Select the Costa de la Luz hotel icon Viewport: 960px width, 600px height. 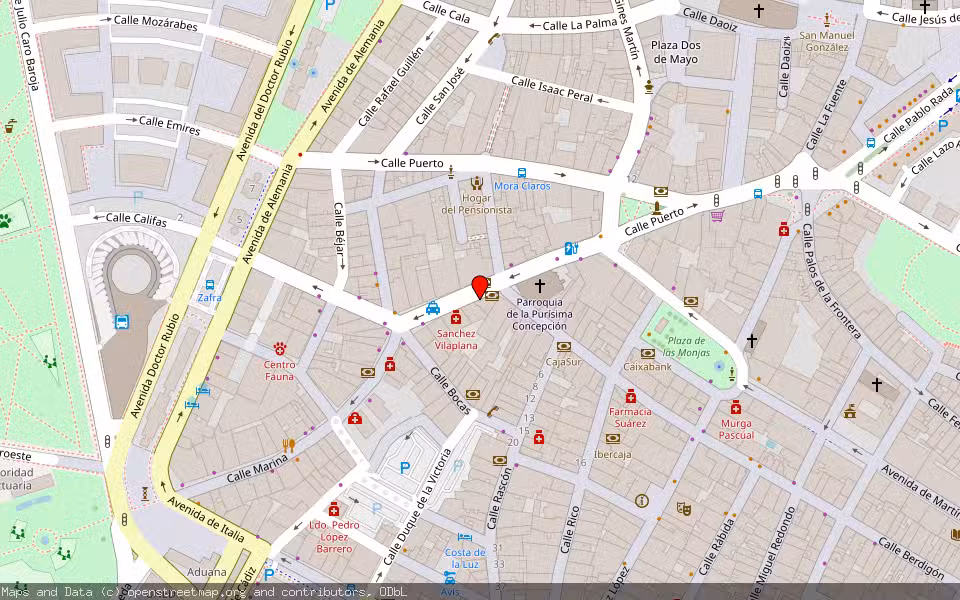[465, 538]
